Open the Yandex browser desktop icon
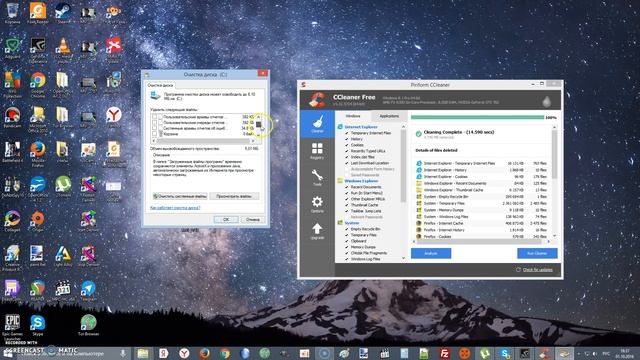 113,118
